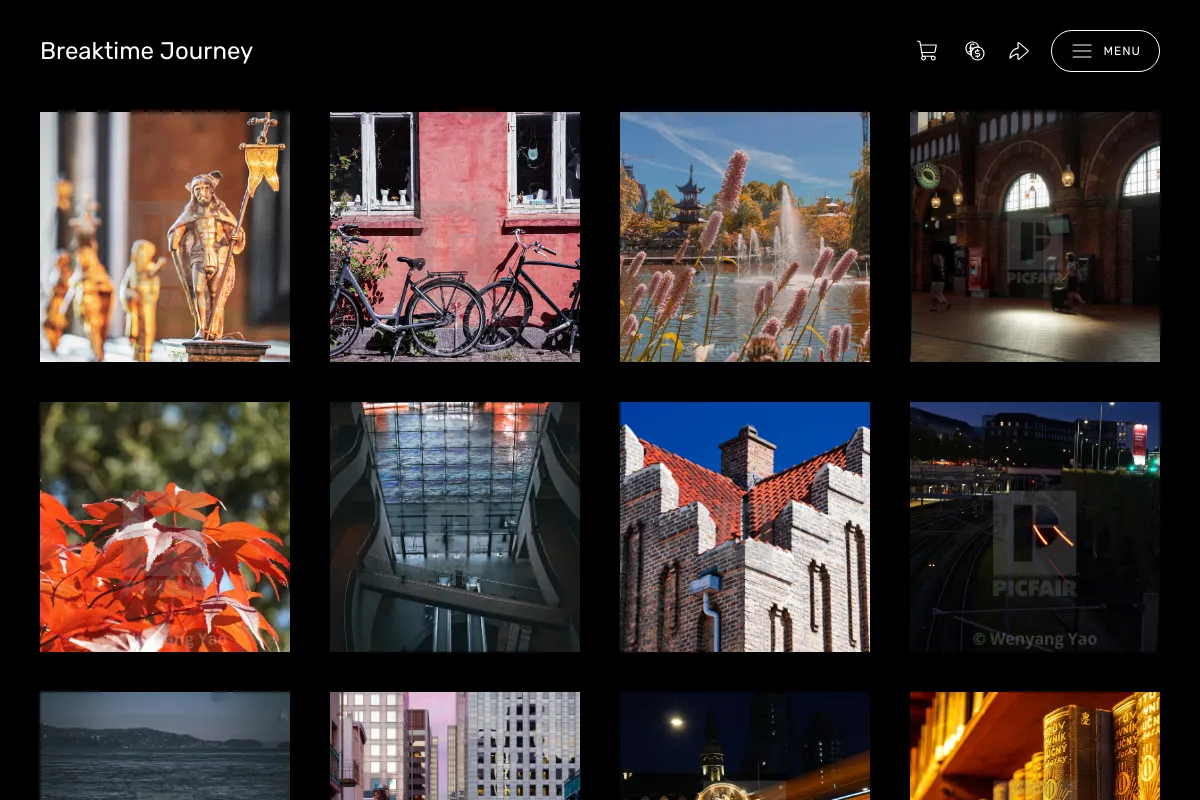Open the red maple leaves photo
1200x800 pixels.
point(165,527)
